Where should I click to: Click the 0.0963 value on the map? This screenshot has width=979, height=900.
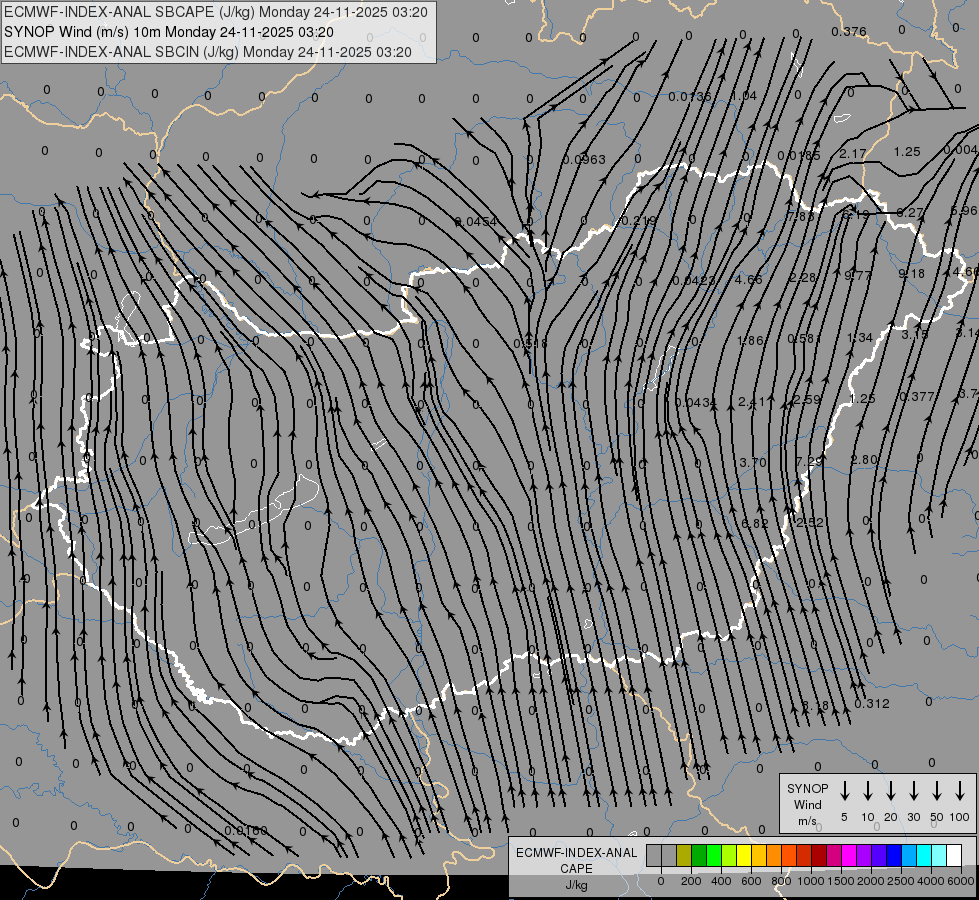[x=584, y=160]
